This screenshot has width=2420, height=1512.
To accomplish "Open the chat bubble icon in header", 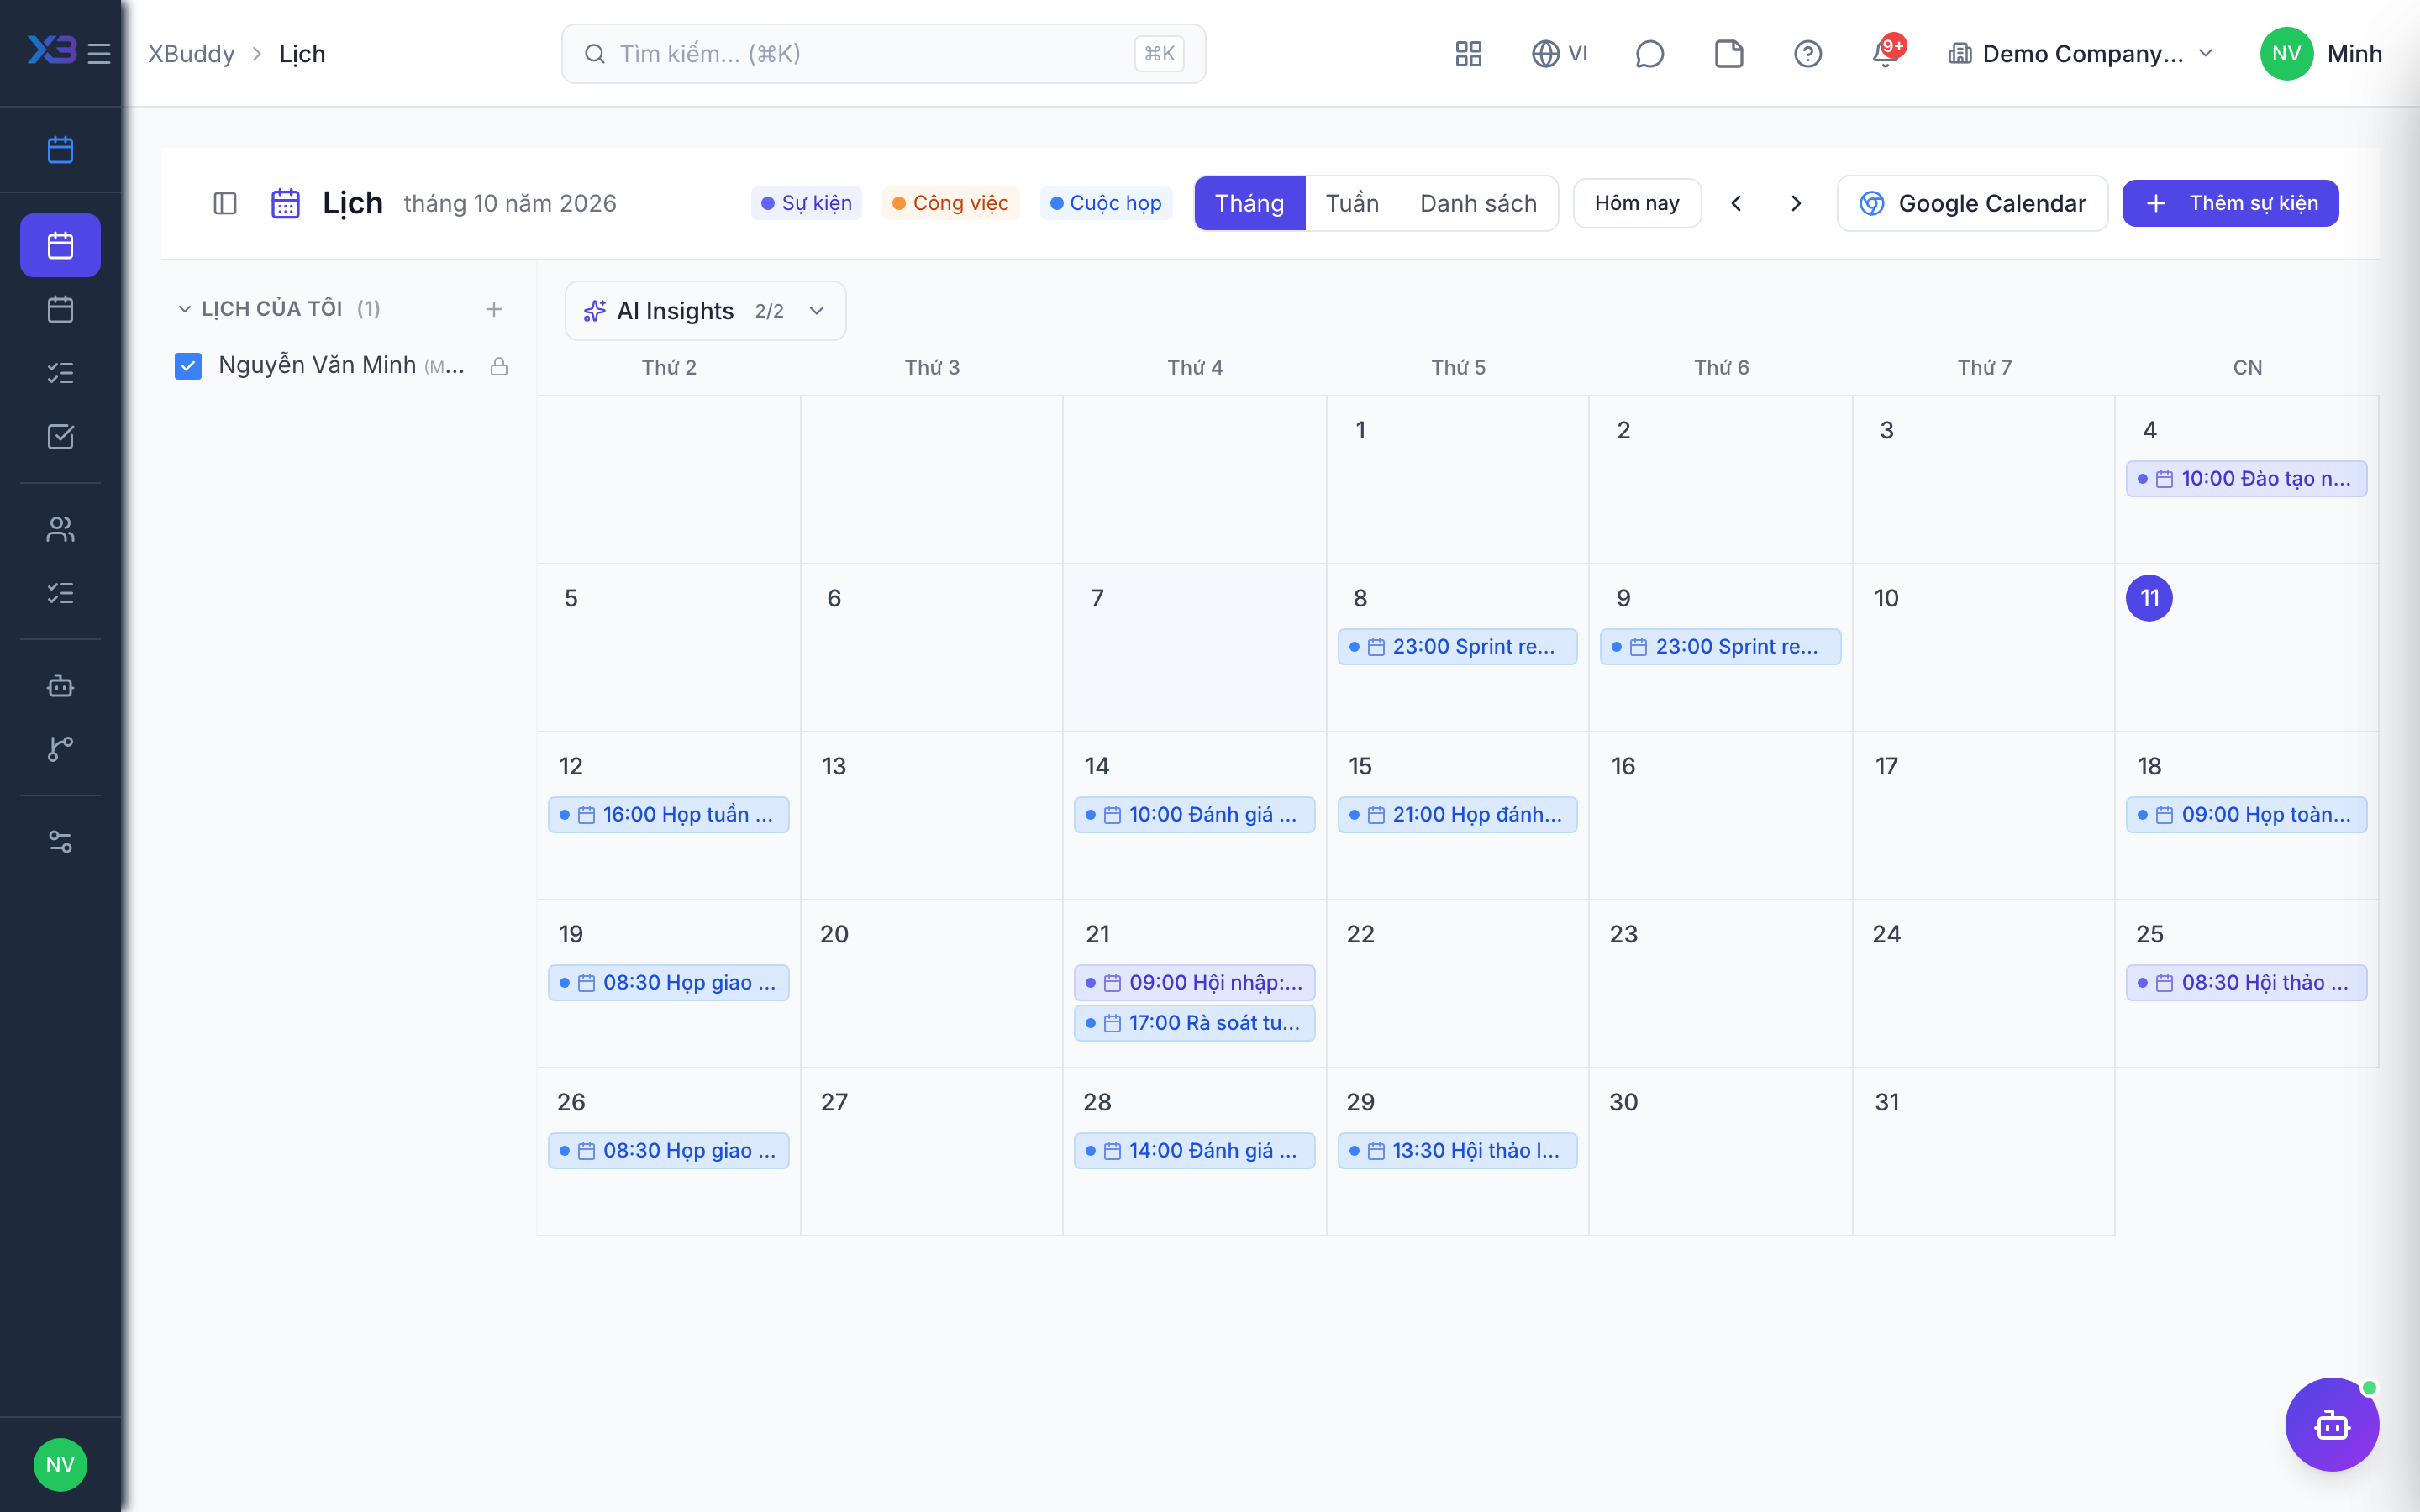I will (1649, 53).
